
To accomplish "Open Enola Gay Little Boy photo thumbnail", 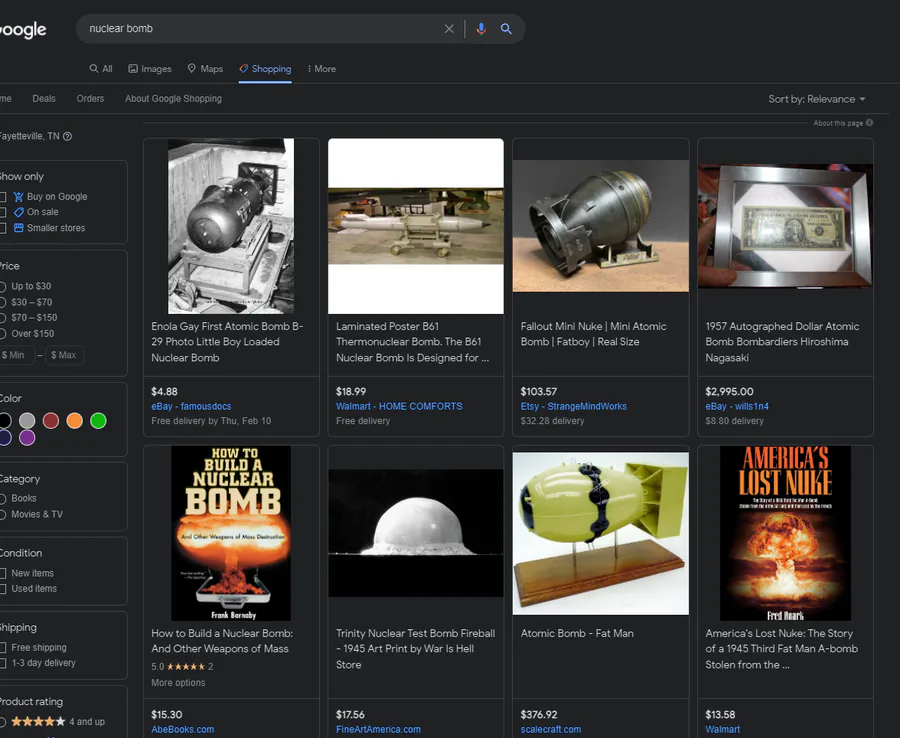I will (x=231, y=226).
